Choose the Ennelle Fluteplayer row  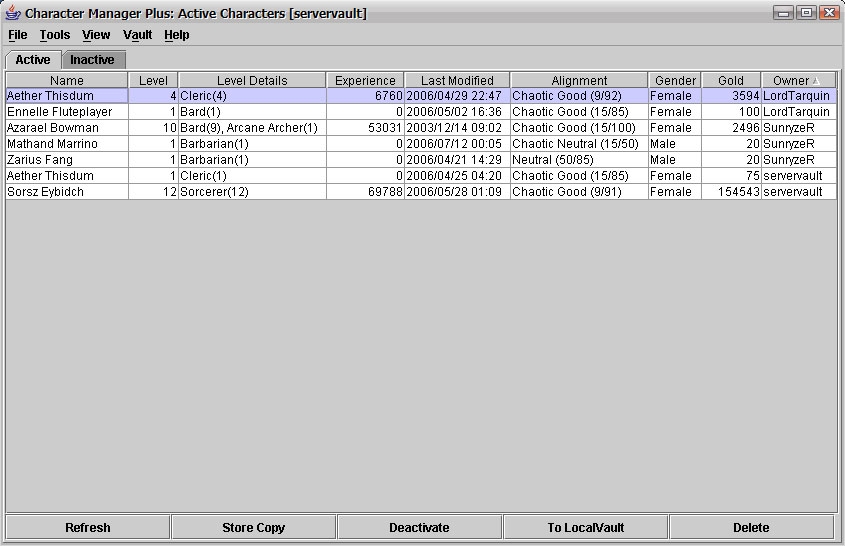tap(66, 112)
